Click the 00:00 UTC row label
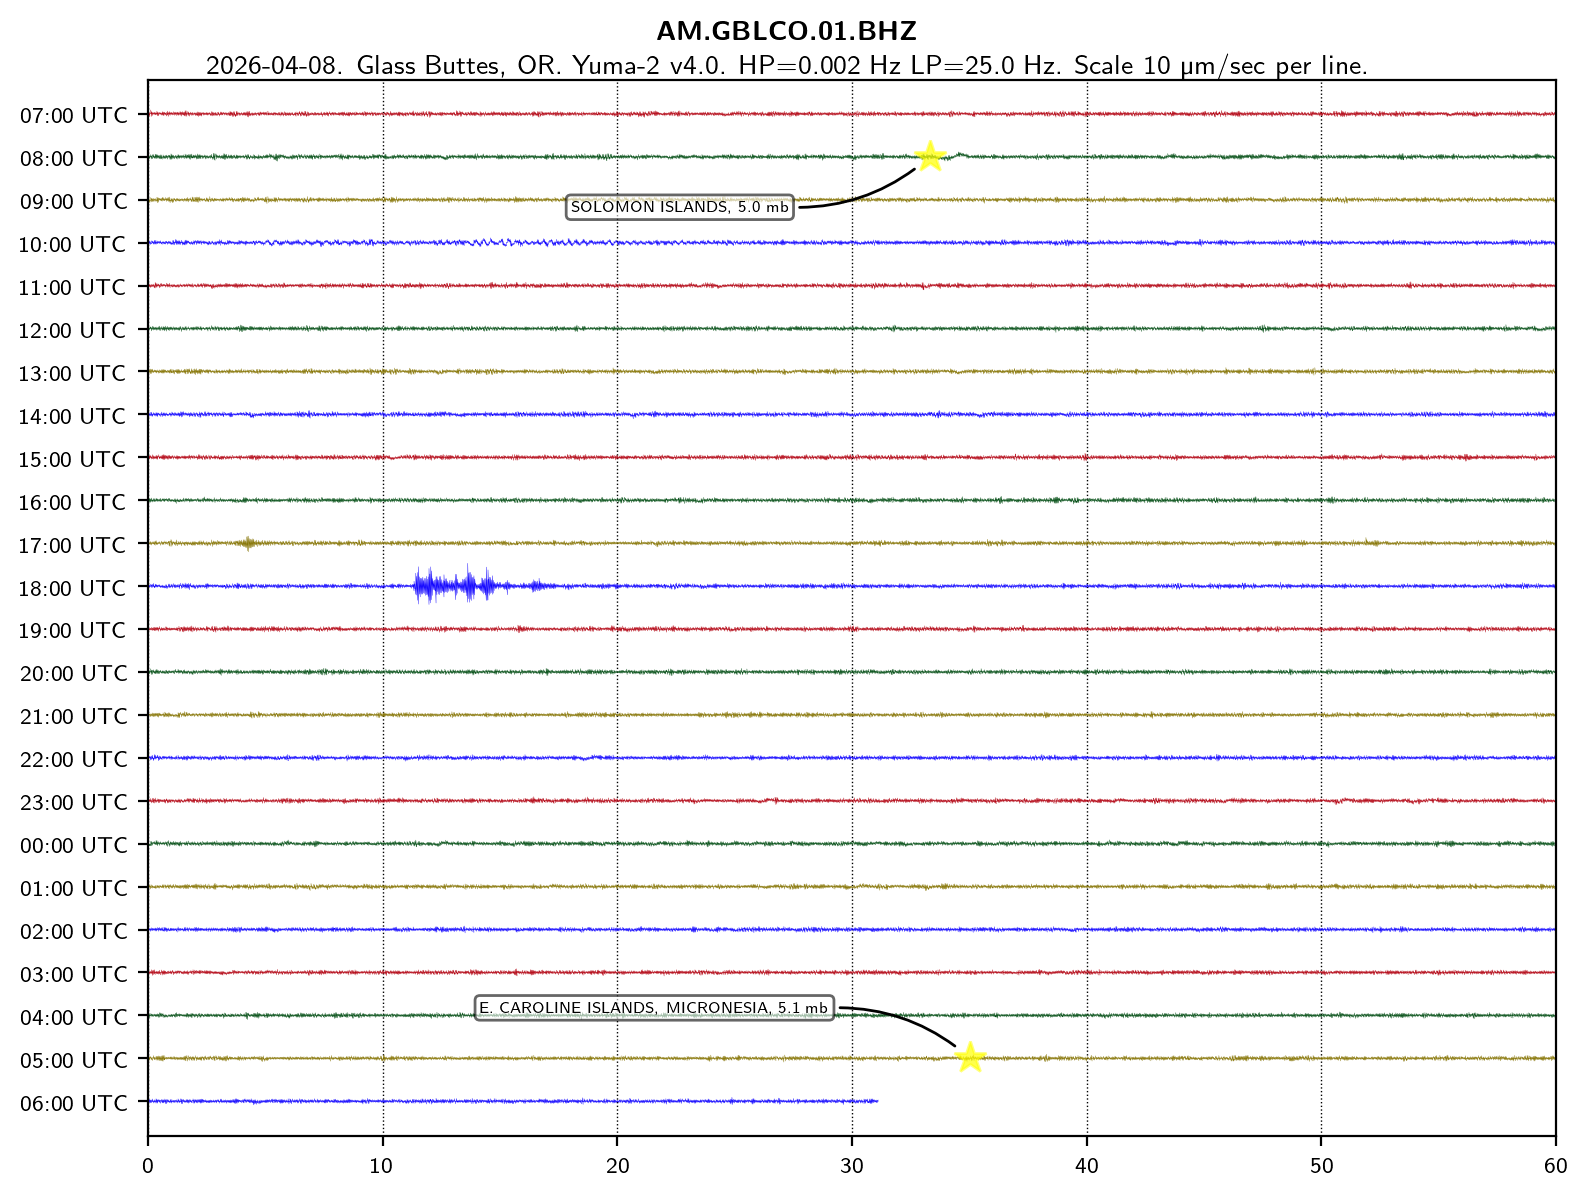 (x=74, y=845)
